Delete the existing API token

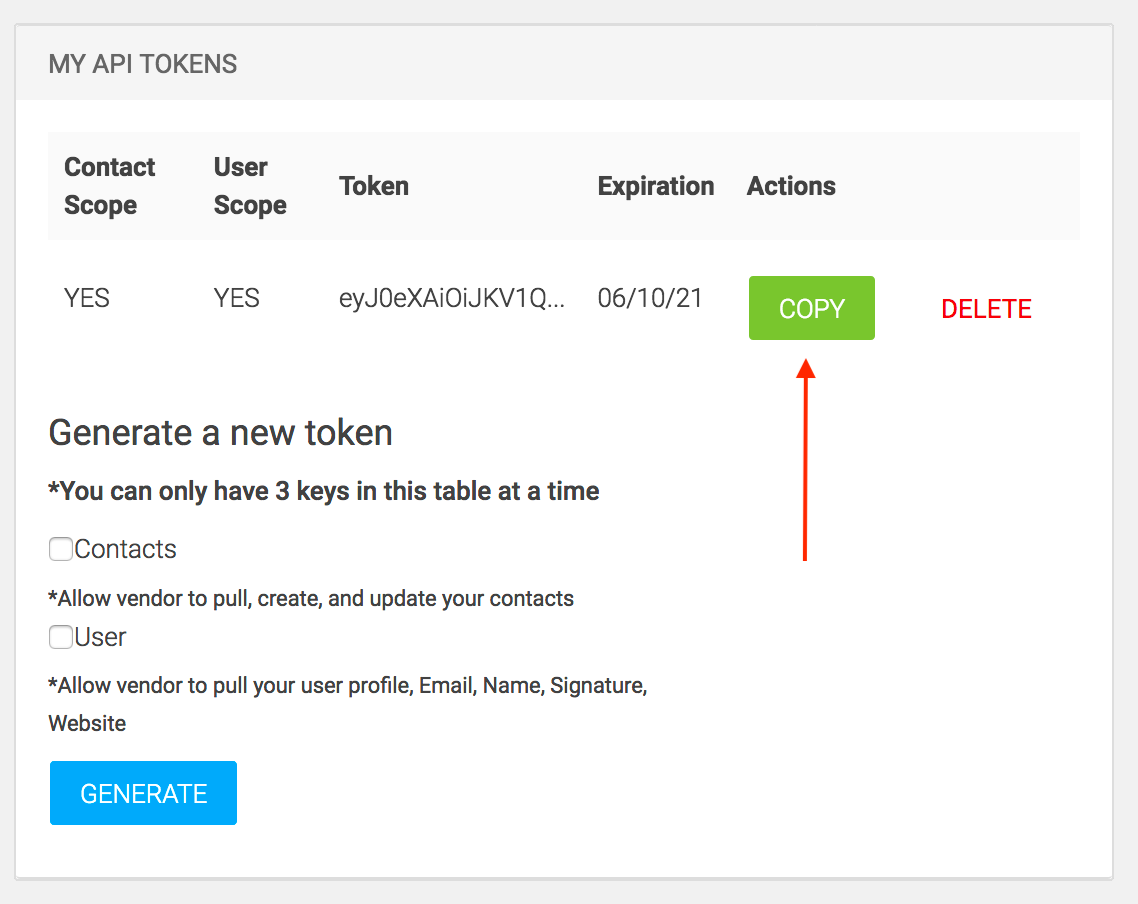986,309
